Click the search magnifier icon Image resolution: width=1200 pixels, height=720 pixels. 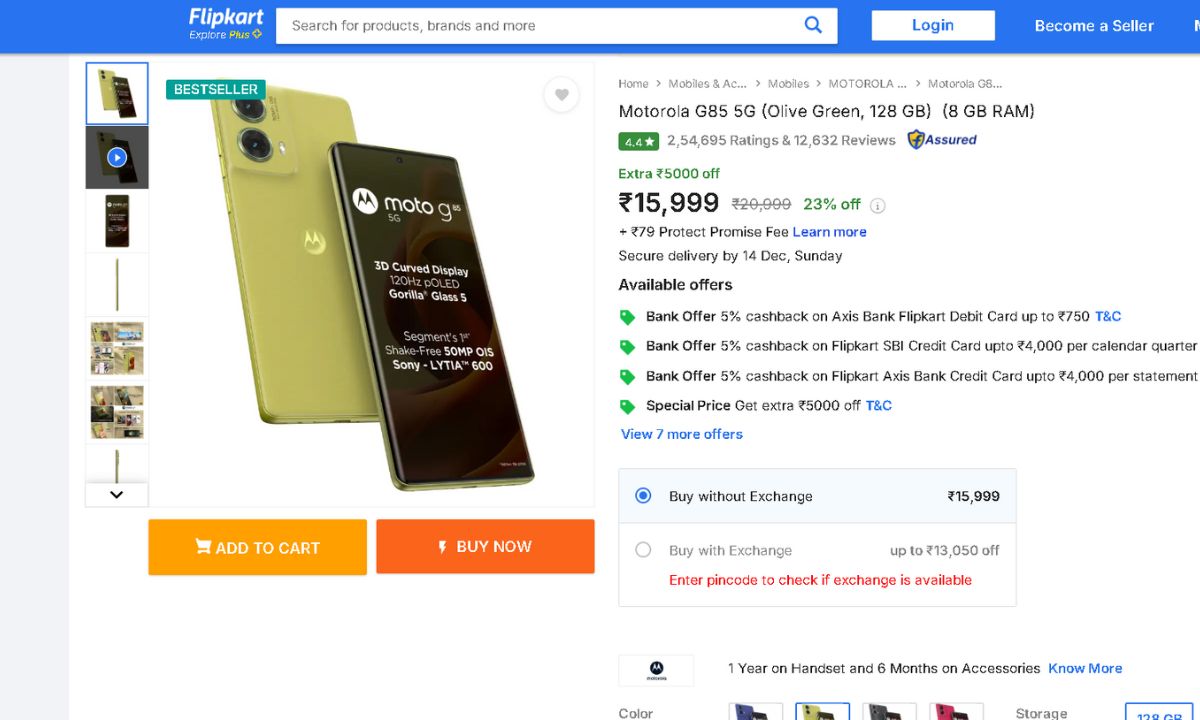(x=813, y=26)
